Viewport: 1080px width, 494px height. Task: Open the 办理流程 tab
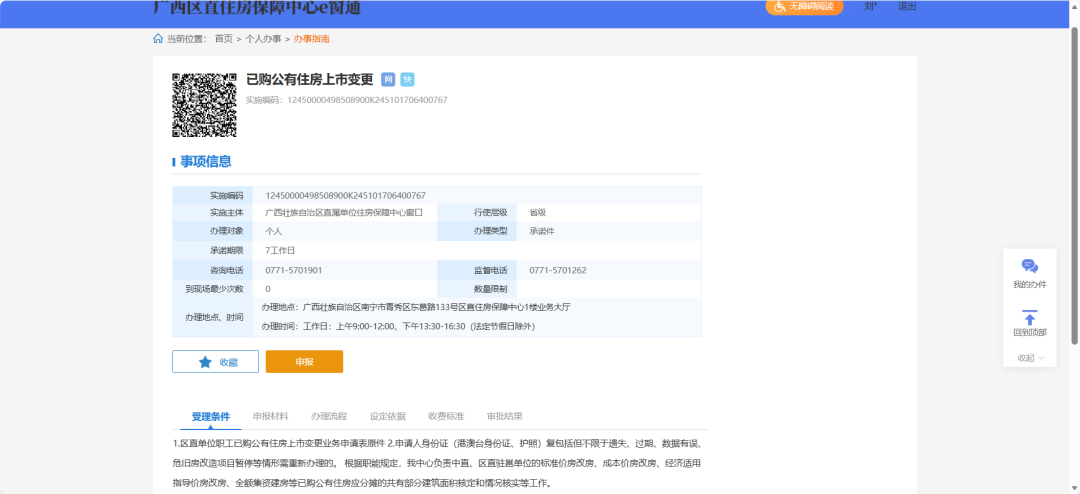pyautogui.click(x=328, y=416)
